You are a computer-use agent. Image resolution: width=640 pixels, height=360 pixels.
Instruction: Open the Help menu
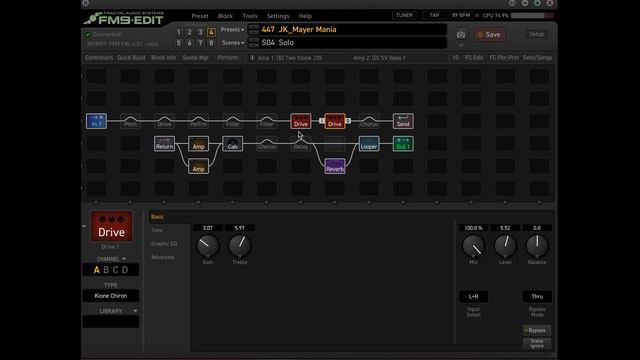tap(305, 16)
